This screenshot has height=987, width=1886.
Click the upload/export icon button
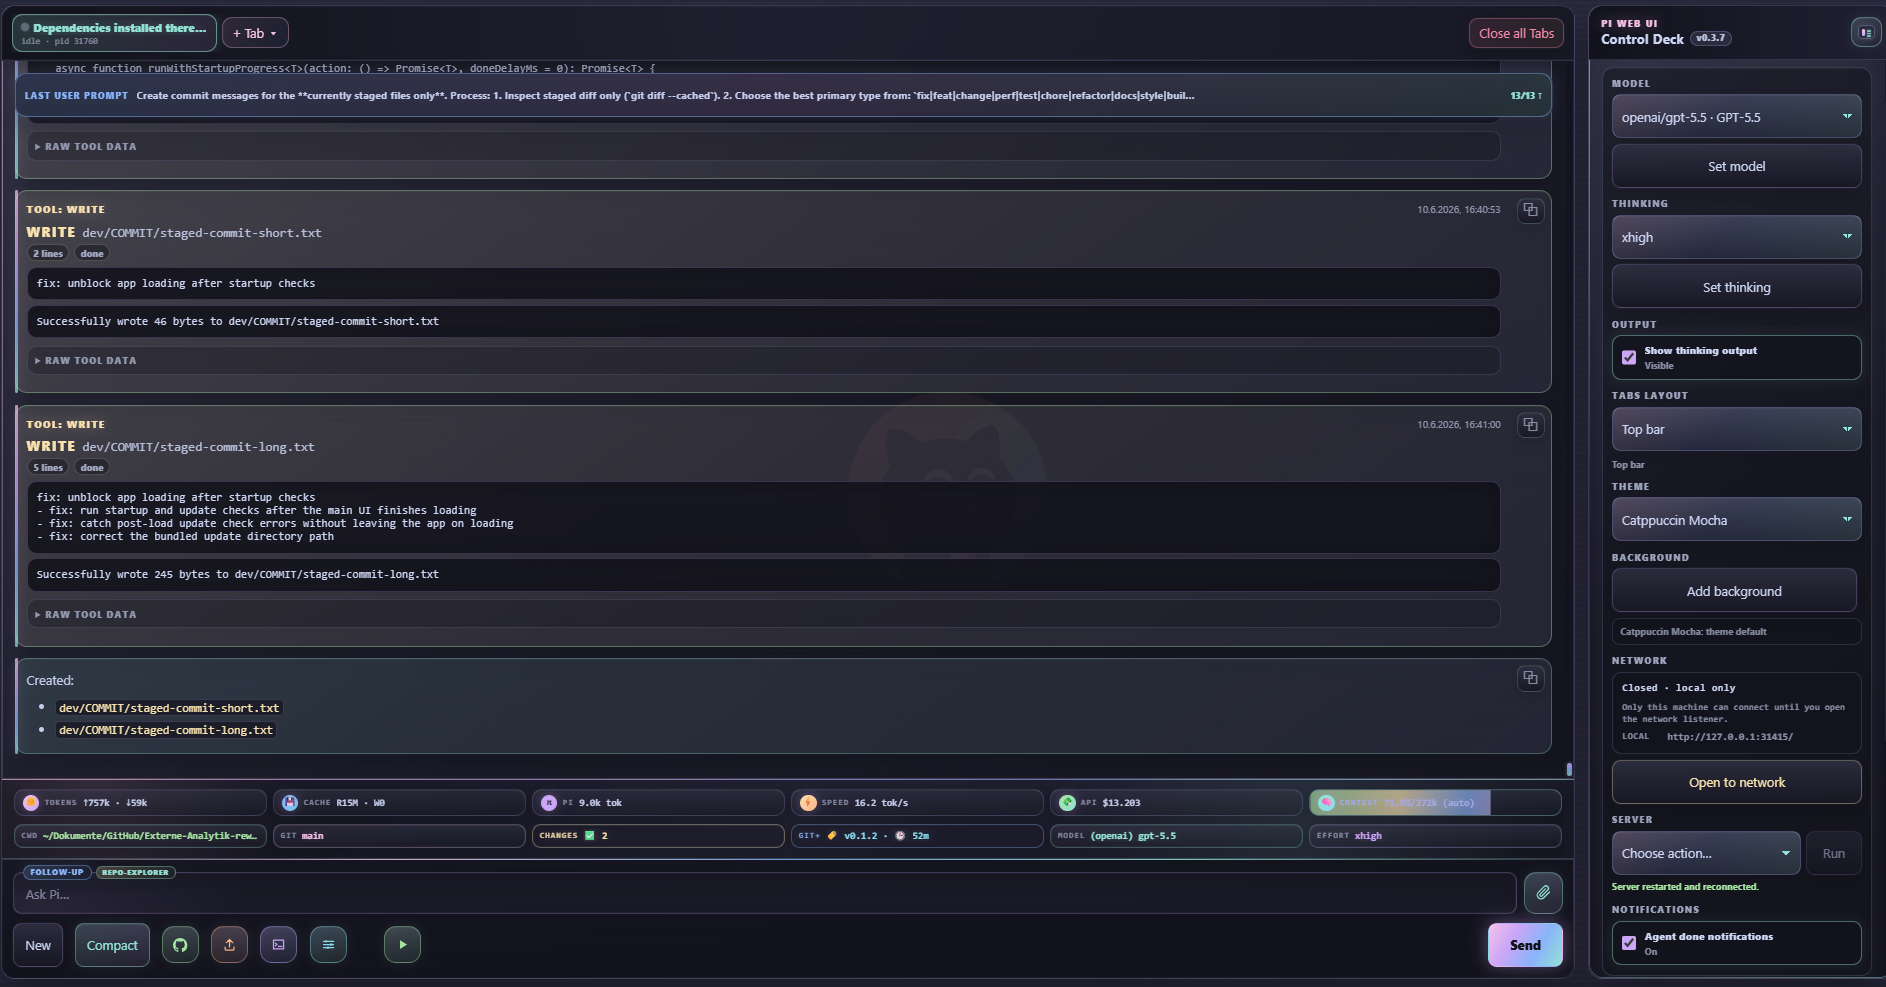click(x=229, y=945)
